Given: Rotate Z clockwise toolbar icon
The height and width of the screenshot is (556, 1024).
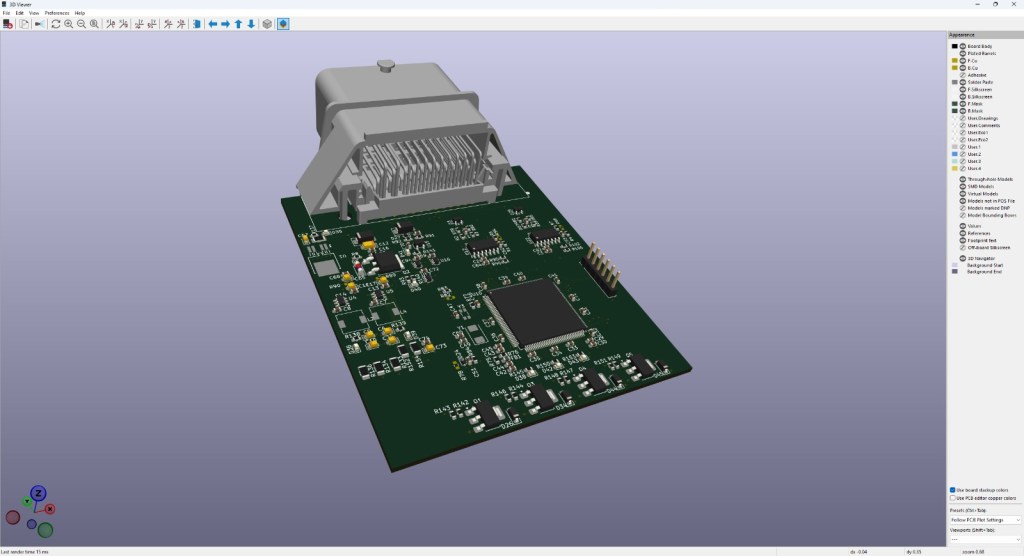Looking at the screenshot, I should coord(168,24).
